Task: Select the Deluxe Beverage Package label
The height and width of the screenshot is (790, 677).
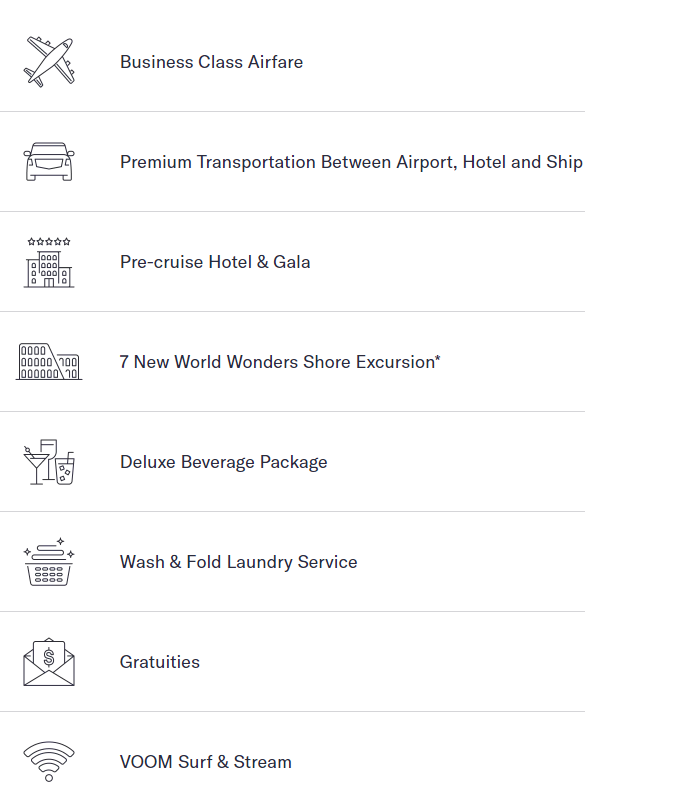Action: point(224,463)
